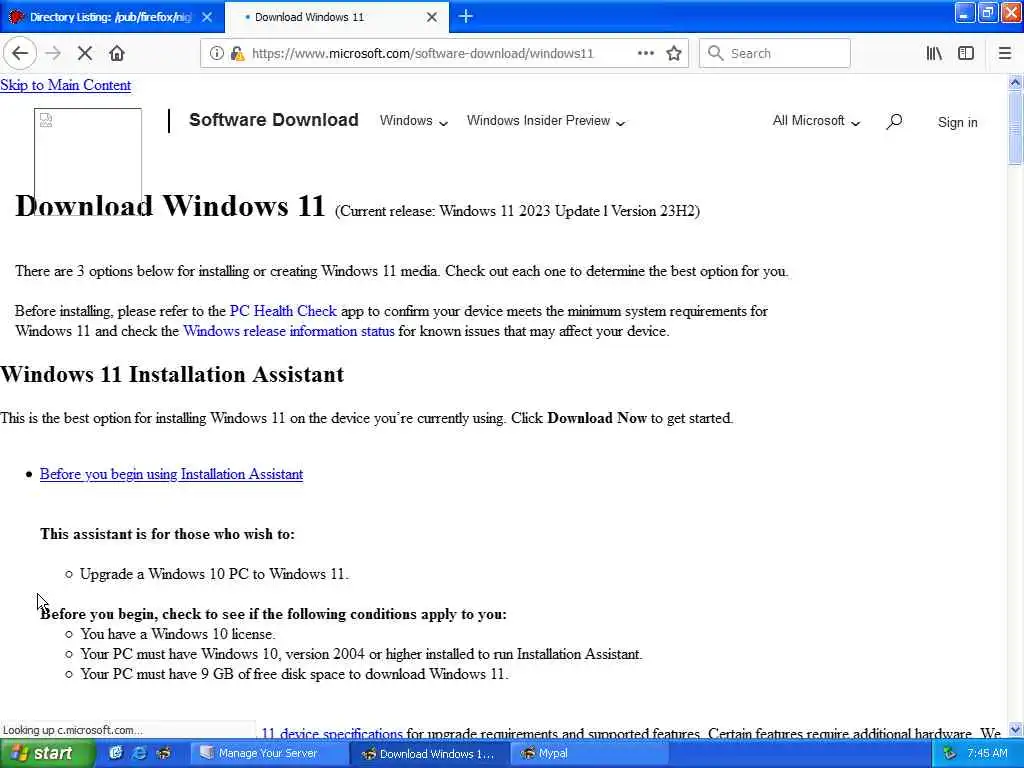
Task: Click Windows 11 Installation Assistant heading
Action: click(172, 374)
